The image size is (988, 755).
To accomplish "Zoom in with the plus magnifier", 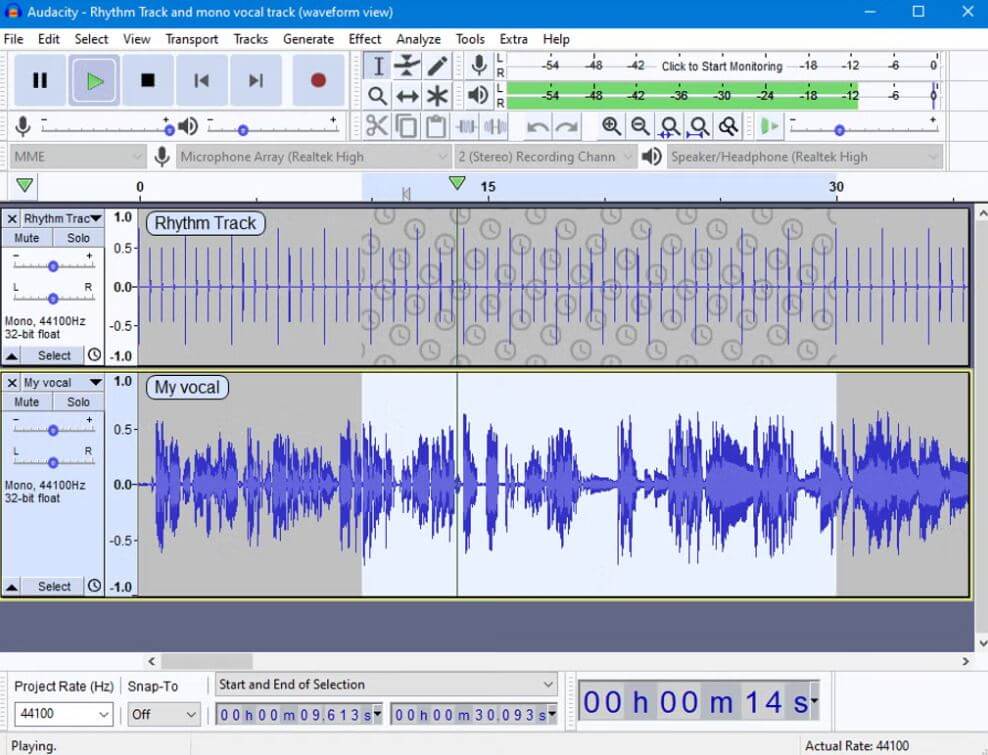I will [611, 126].
